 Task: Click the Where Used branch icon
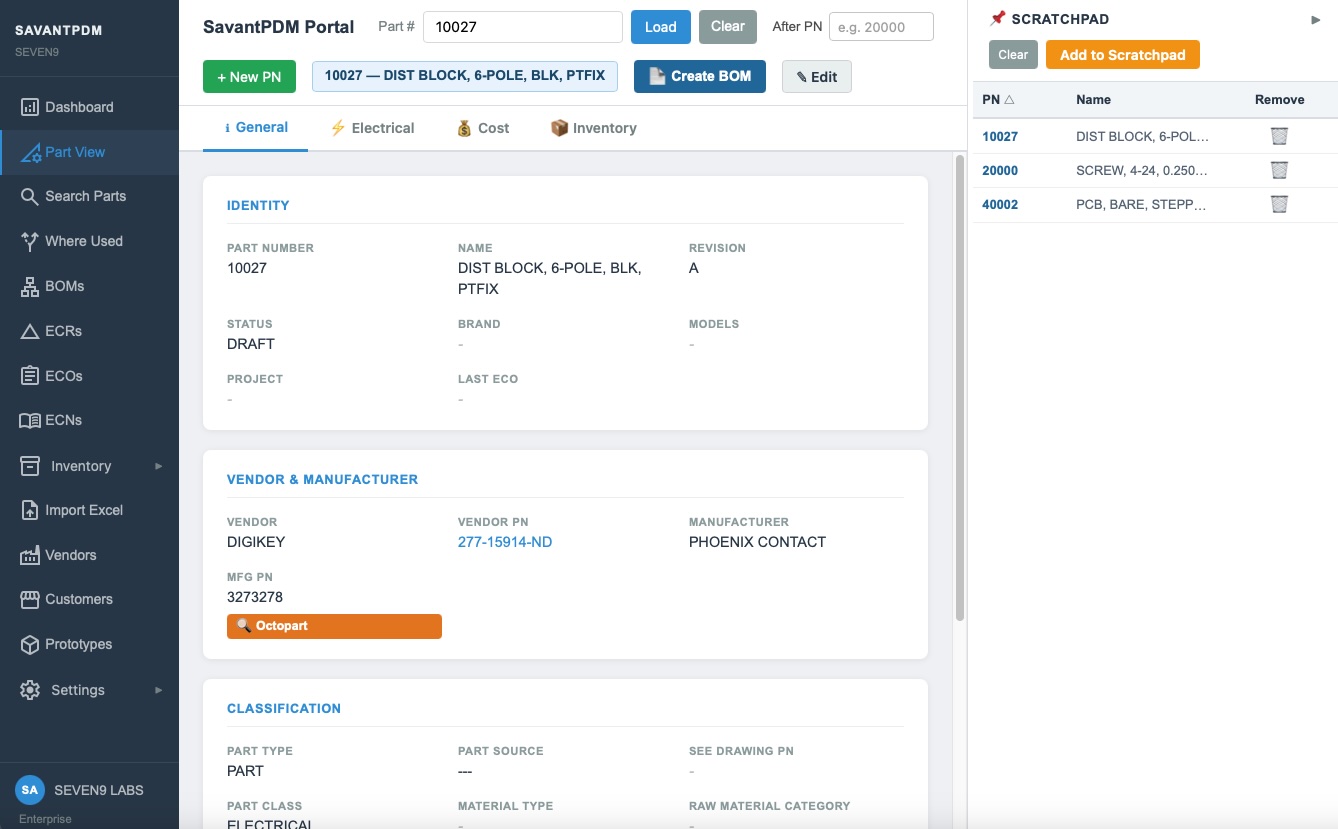point(29,241)
